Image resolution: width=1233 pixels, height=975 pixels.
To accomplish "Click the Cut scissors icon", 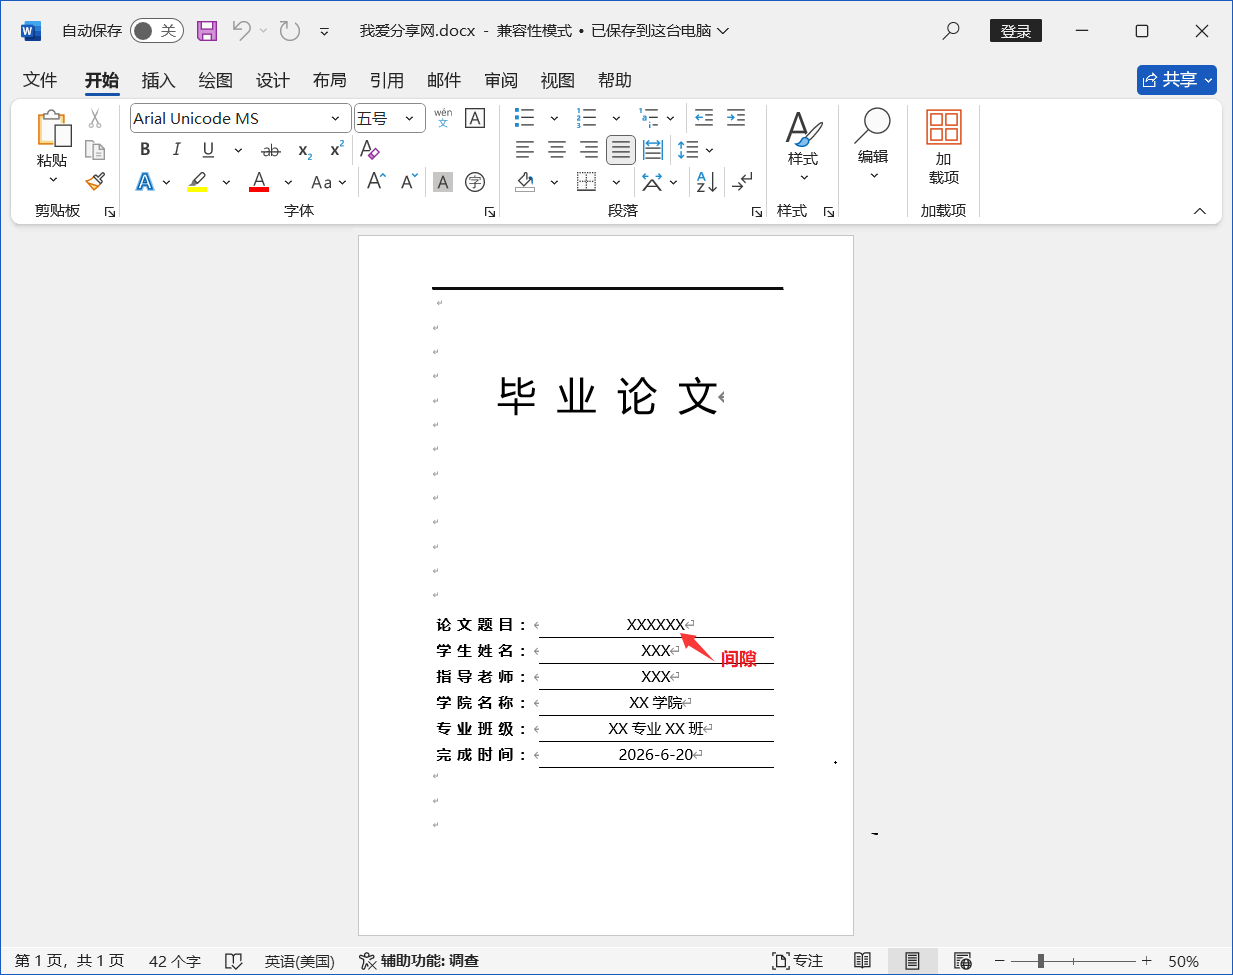I will pos(95,118).
